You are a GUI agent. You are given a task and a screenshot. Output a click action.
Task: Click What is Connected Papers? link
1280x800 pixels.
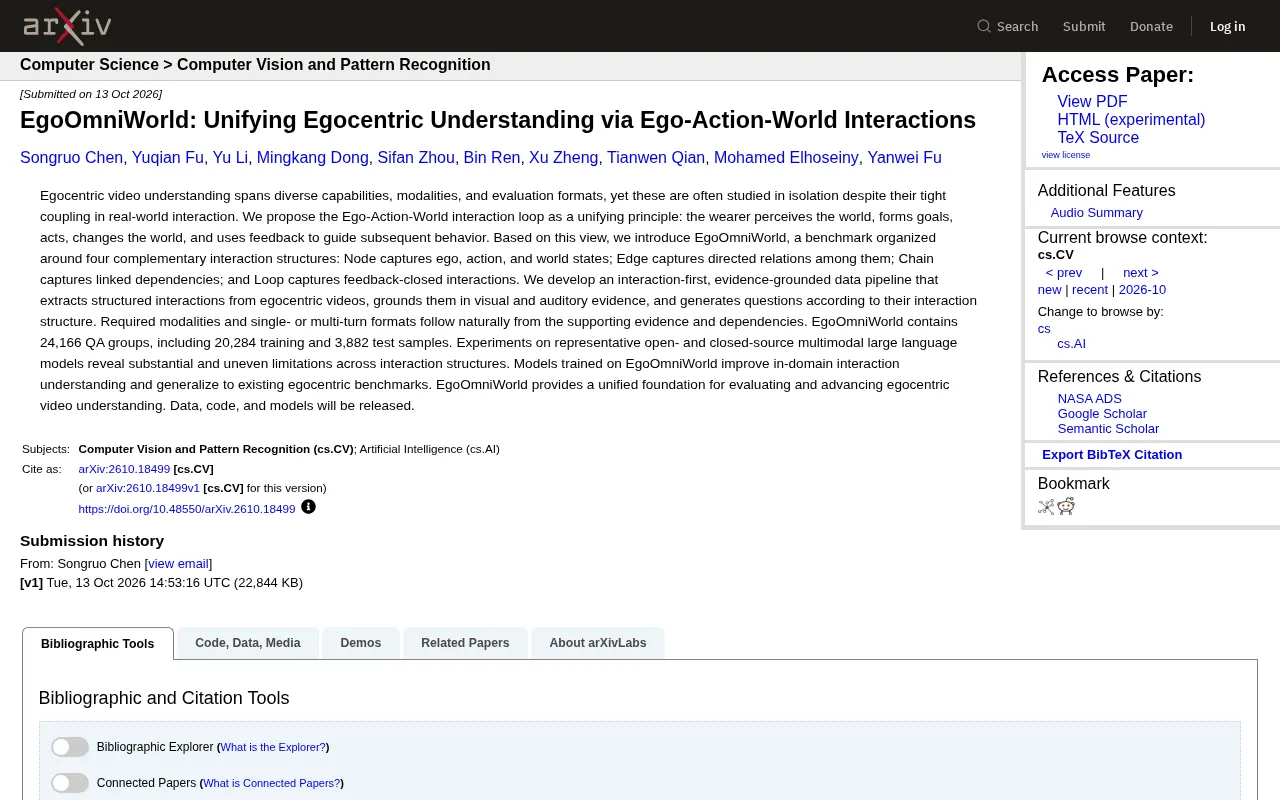[272, 784]
